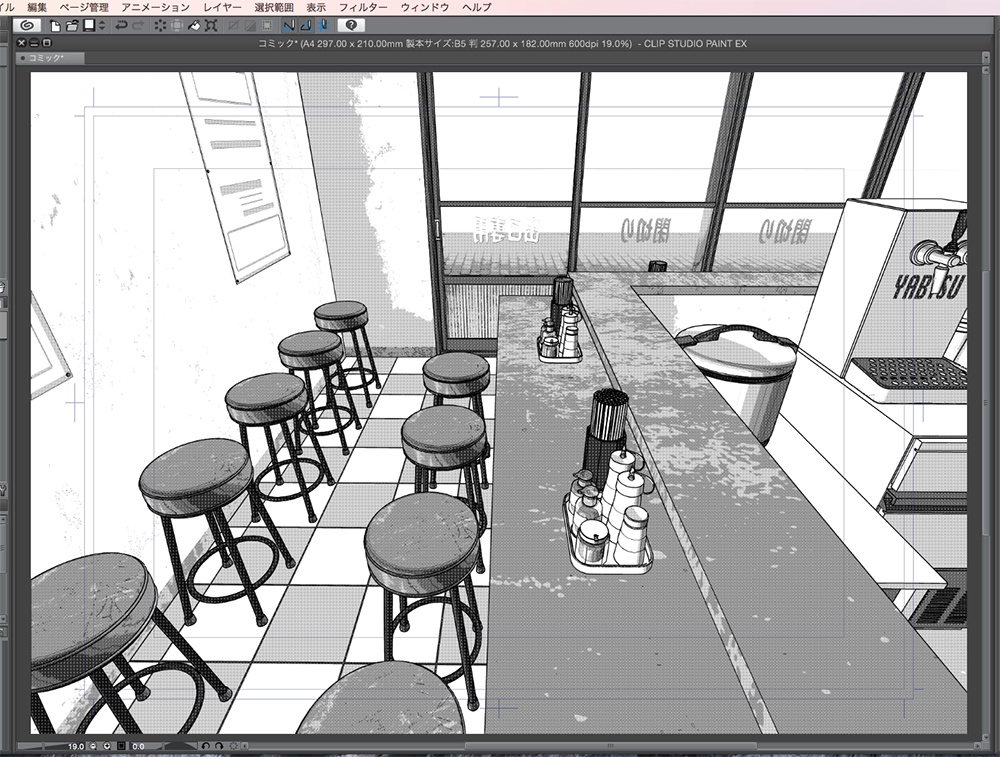1000x757 pixels.
Task: Open the CLIP STUDIO start icon
Action: click(28, 25)
